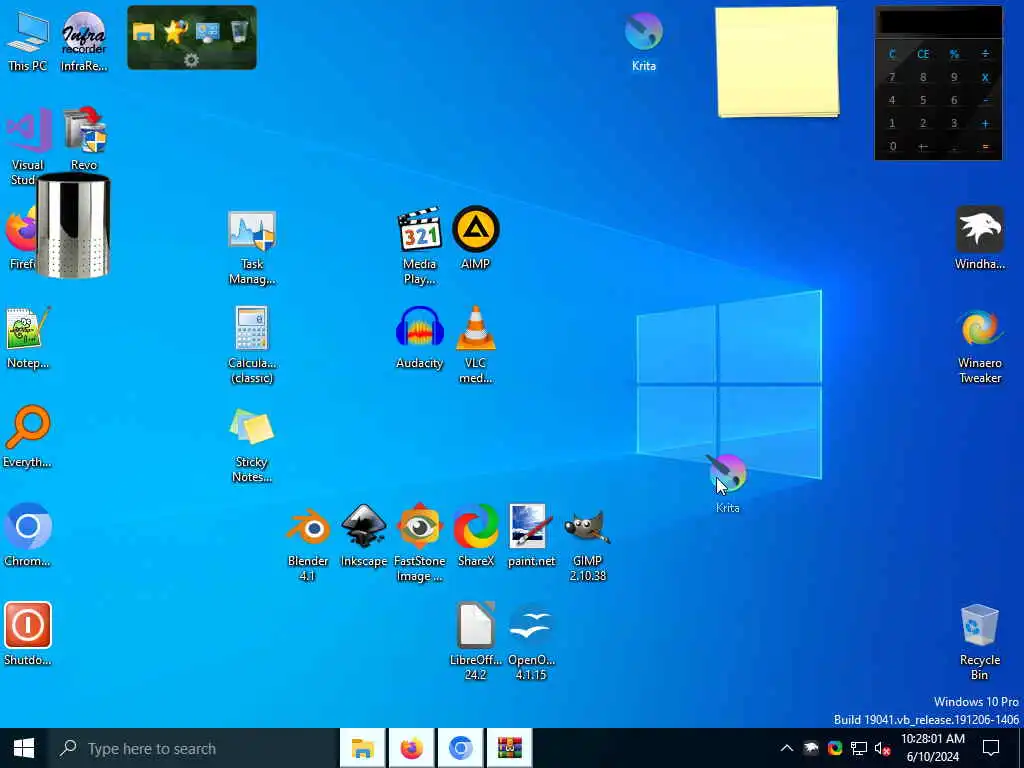Select the Revo Uninstaller desktop icon

pyautogui.click(x=84, y=131)
